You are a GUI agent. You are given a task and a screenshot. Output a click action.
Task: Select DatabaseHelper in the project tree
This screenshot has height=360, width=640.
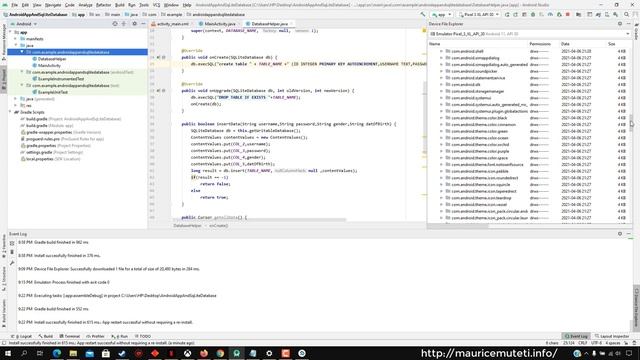click(x=52, y=59)
